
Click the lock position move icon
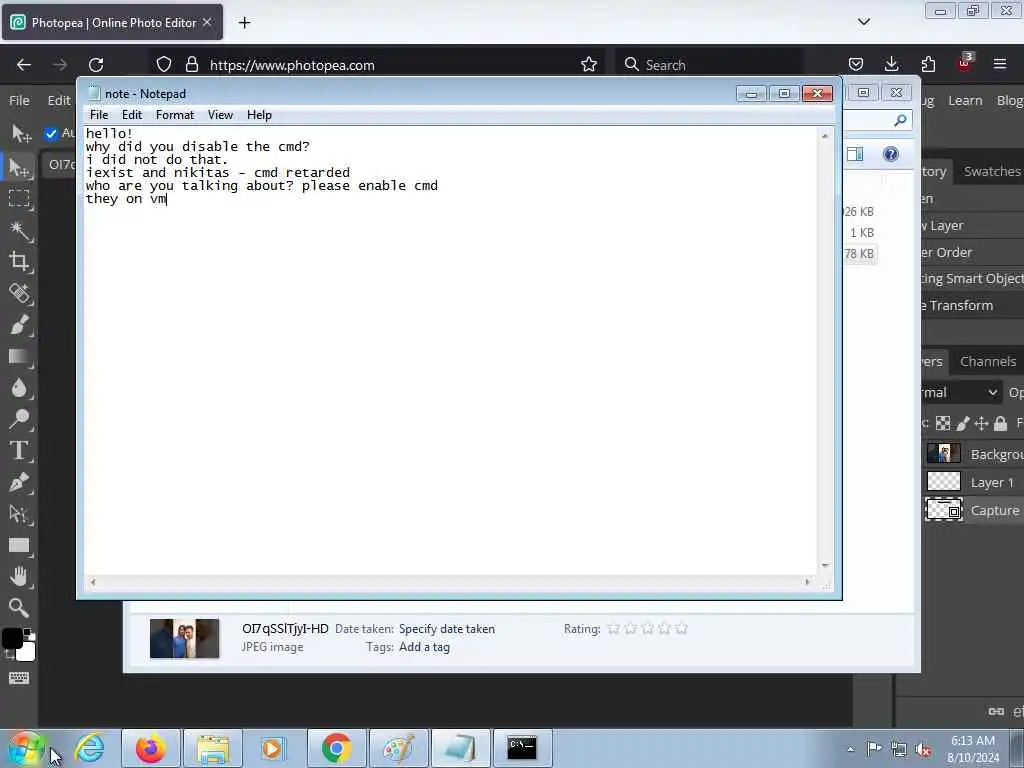[x=981, y=424]
